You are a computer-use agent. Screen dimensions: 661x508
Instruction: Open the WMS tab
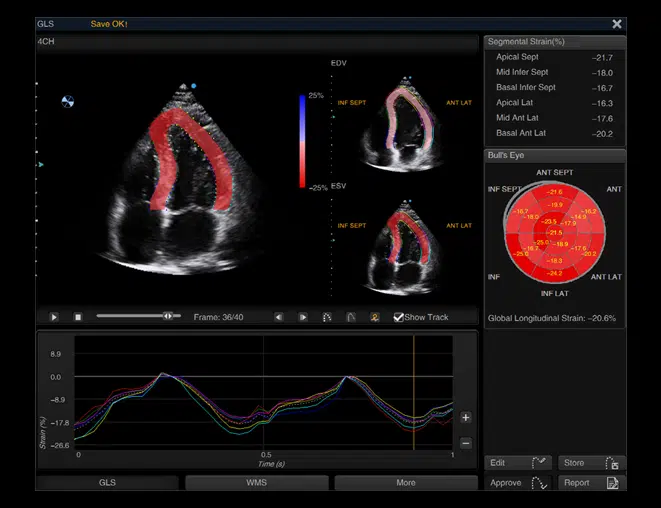pos(257,483)
